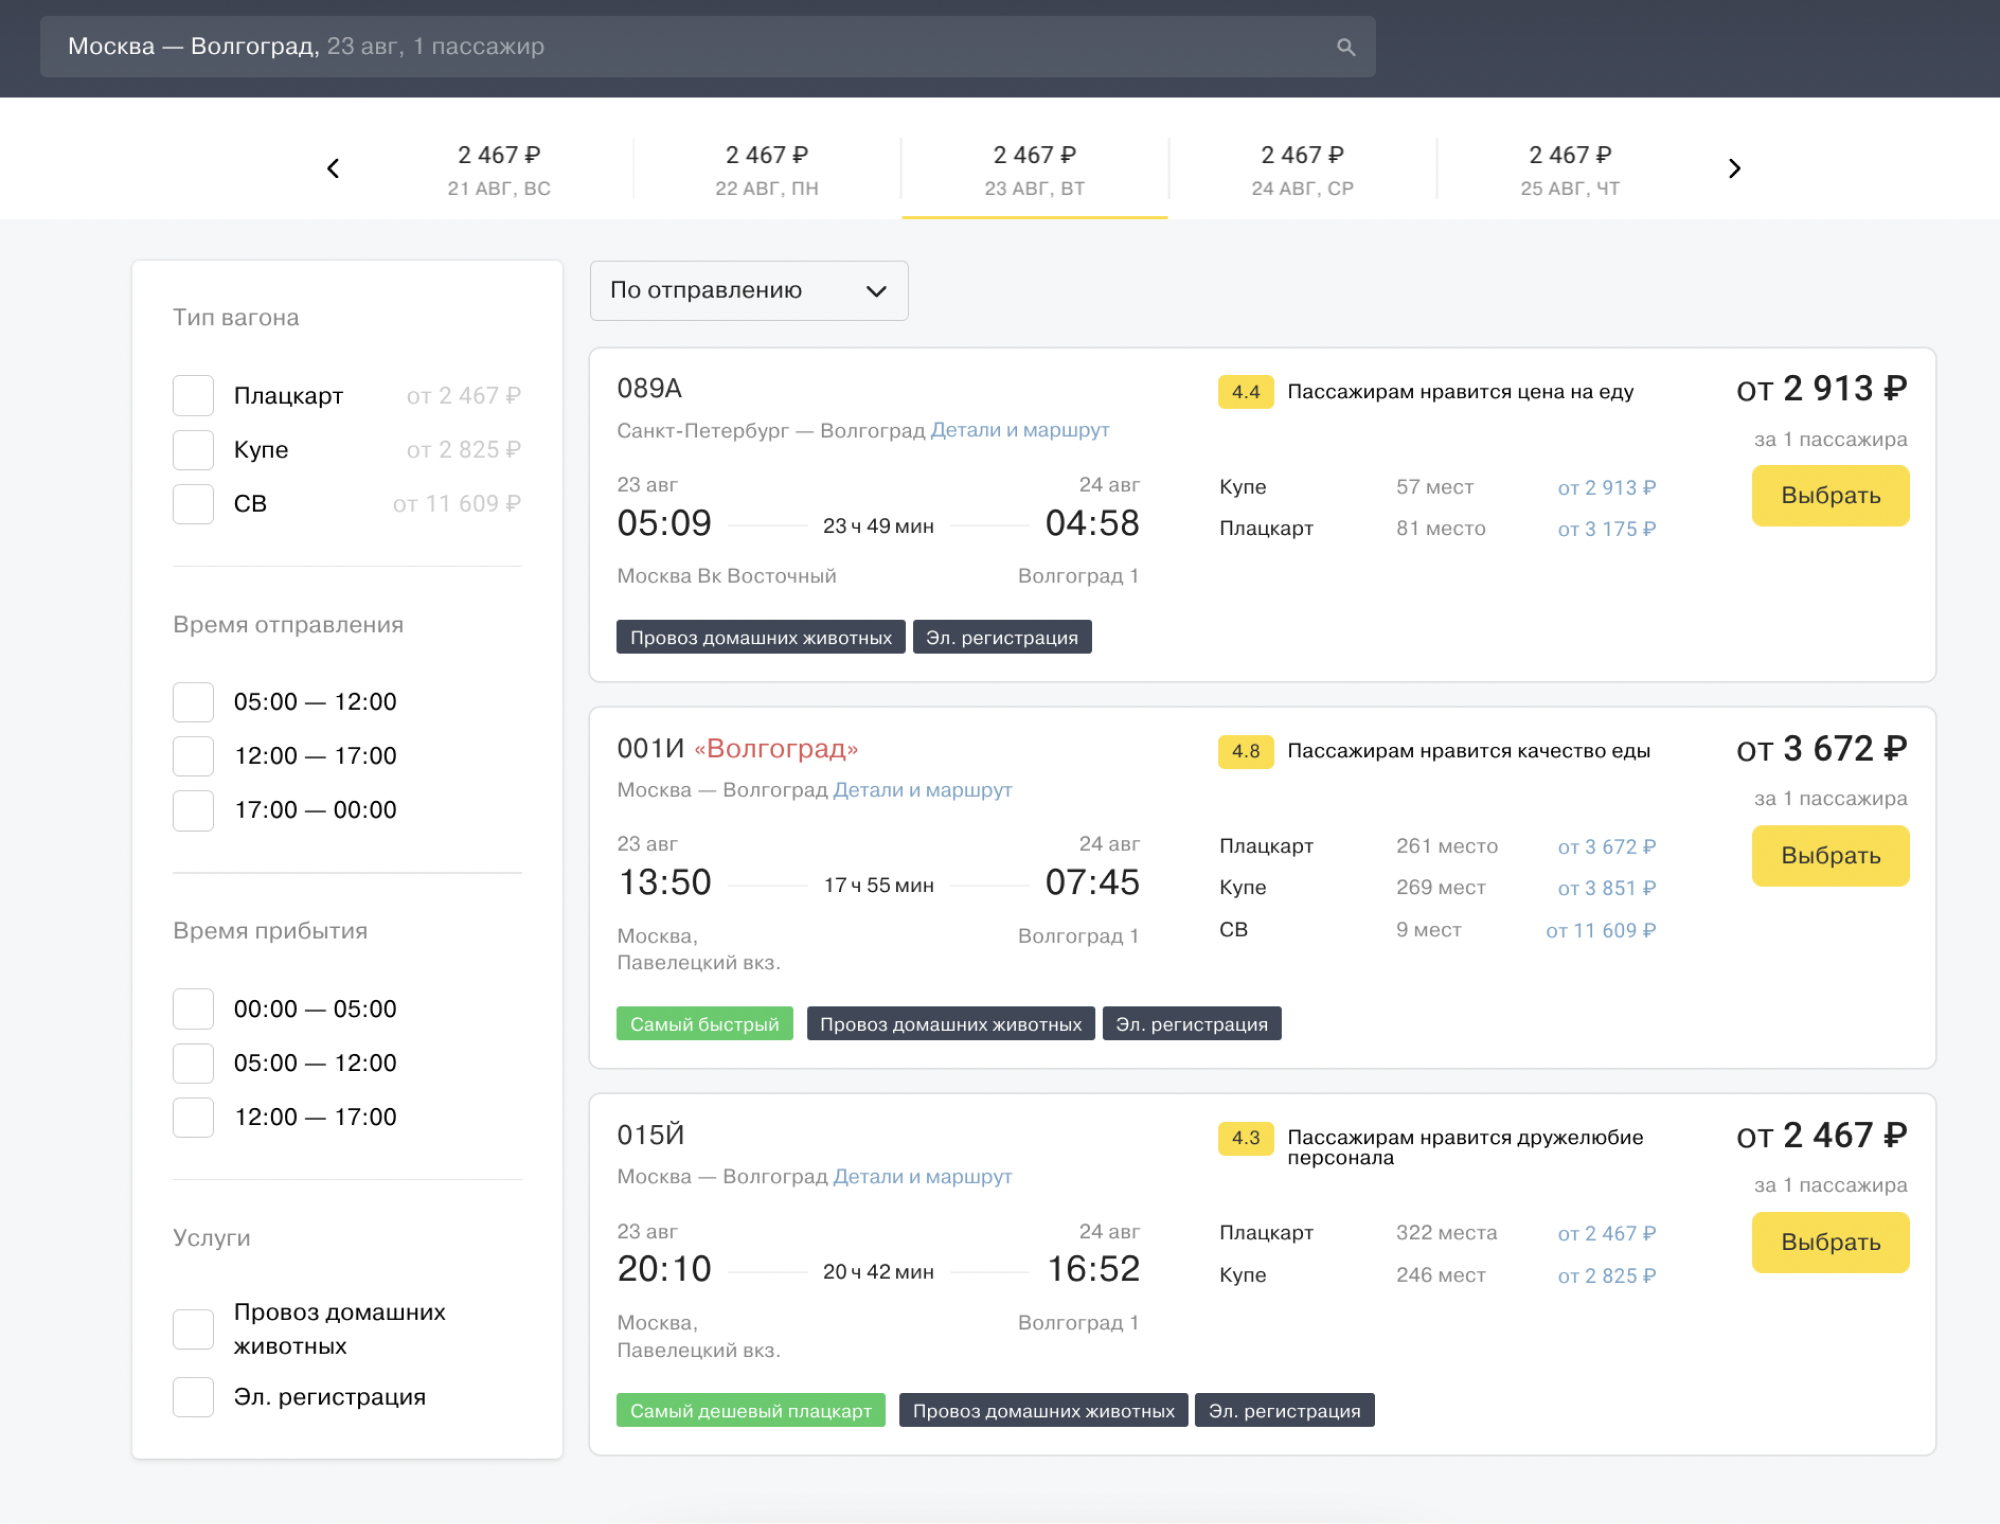2000x1524 pixels.
Task: Enable departure time 12:00 — 17:00
Action: pos(193,755)
